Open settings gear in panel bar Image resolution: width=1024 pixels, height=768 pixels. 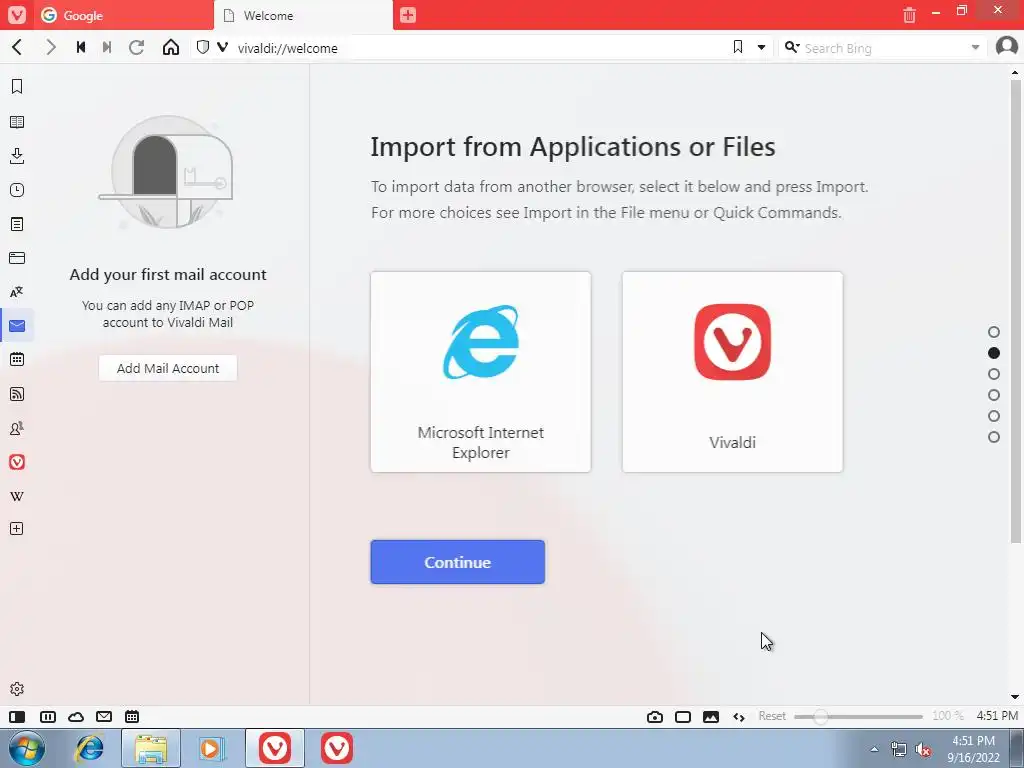tap(17, 689)
